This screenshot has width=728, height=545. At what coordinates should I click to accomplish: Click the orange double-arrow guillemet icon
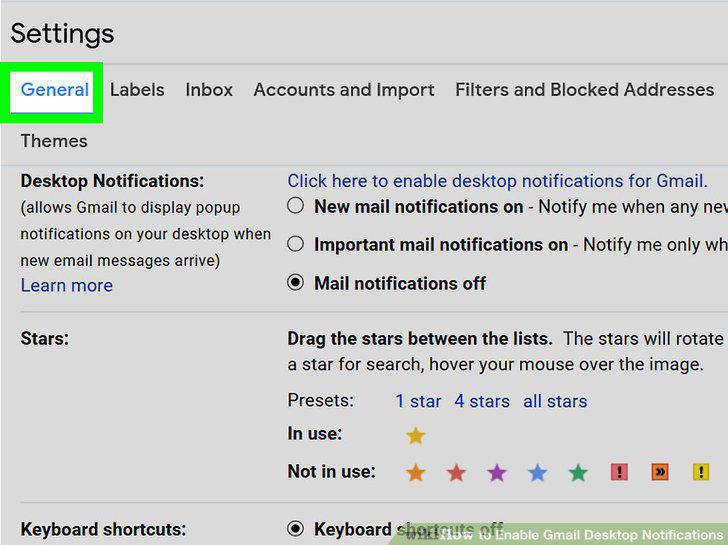(x=660, y=472)
